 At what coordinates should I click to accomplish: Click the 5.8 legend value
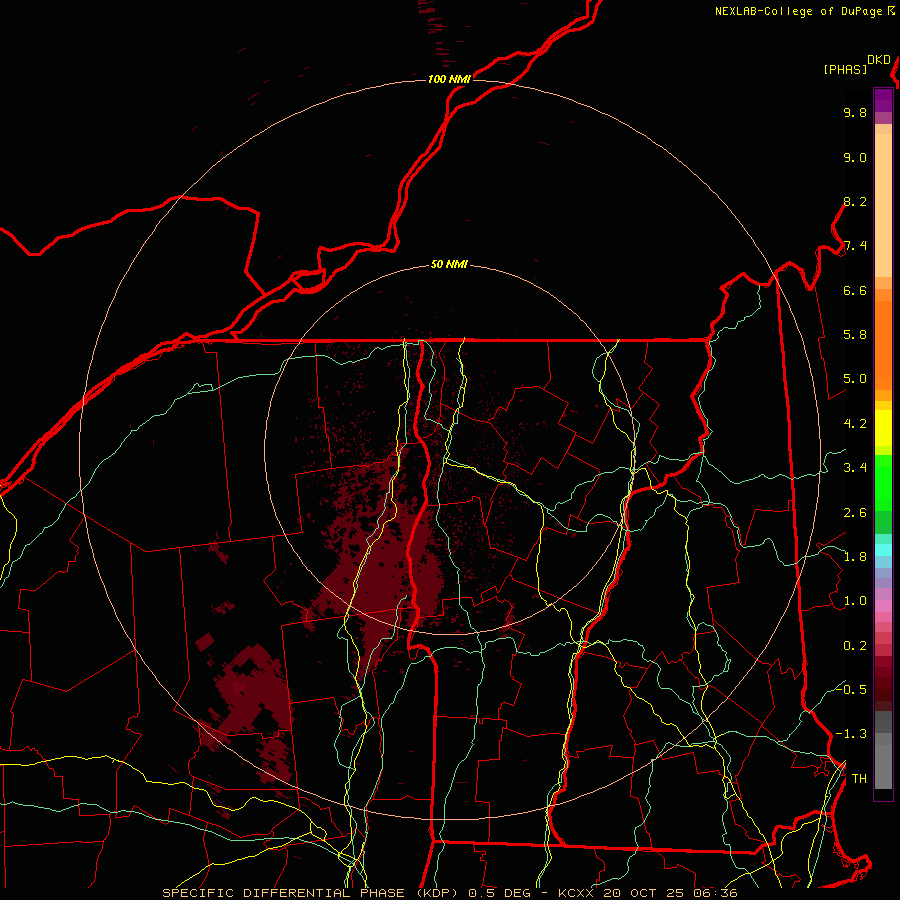(x=855, y=335)
